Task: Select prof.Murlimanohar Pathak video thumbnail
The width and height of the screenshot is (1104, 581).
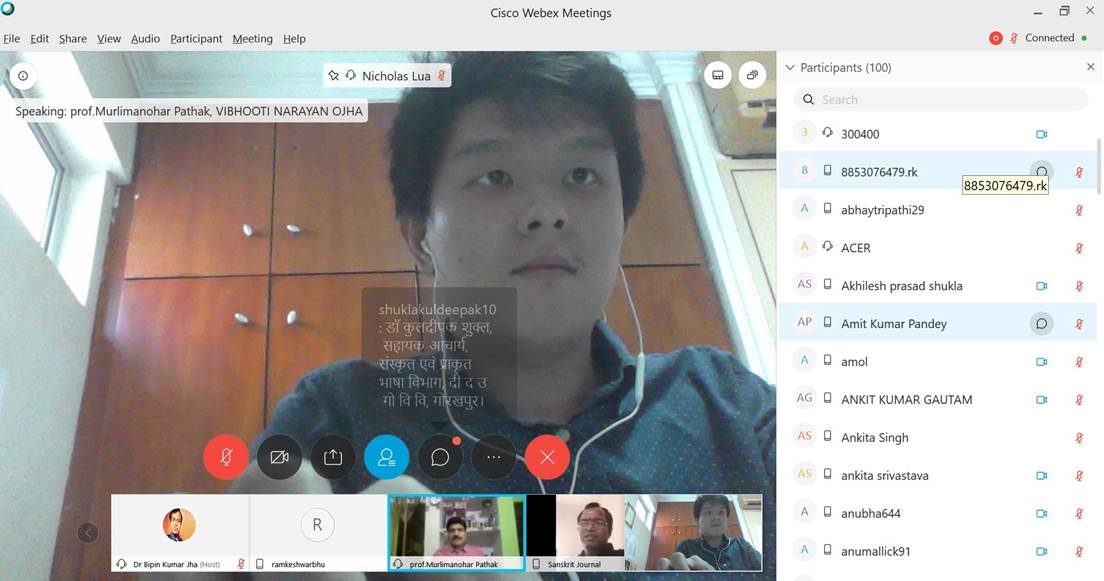Action: [456, 532]
